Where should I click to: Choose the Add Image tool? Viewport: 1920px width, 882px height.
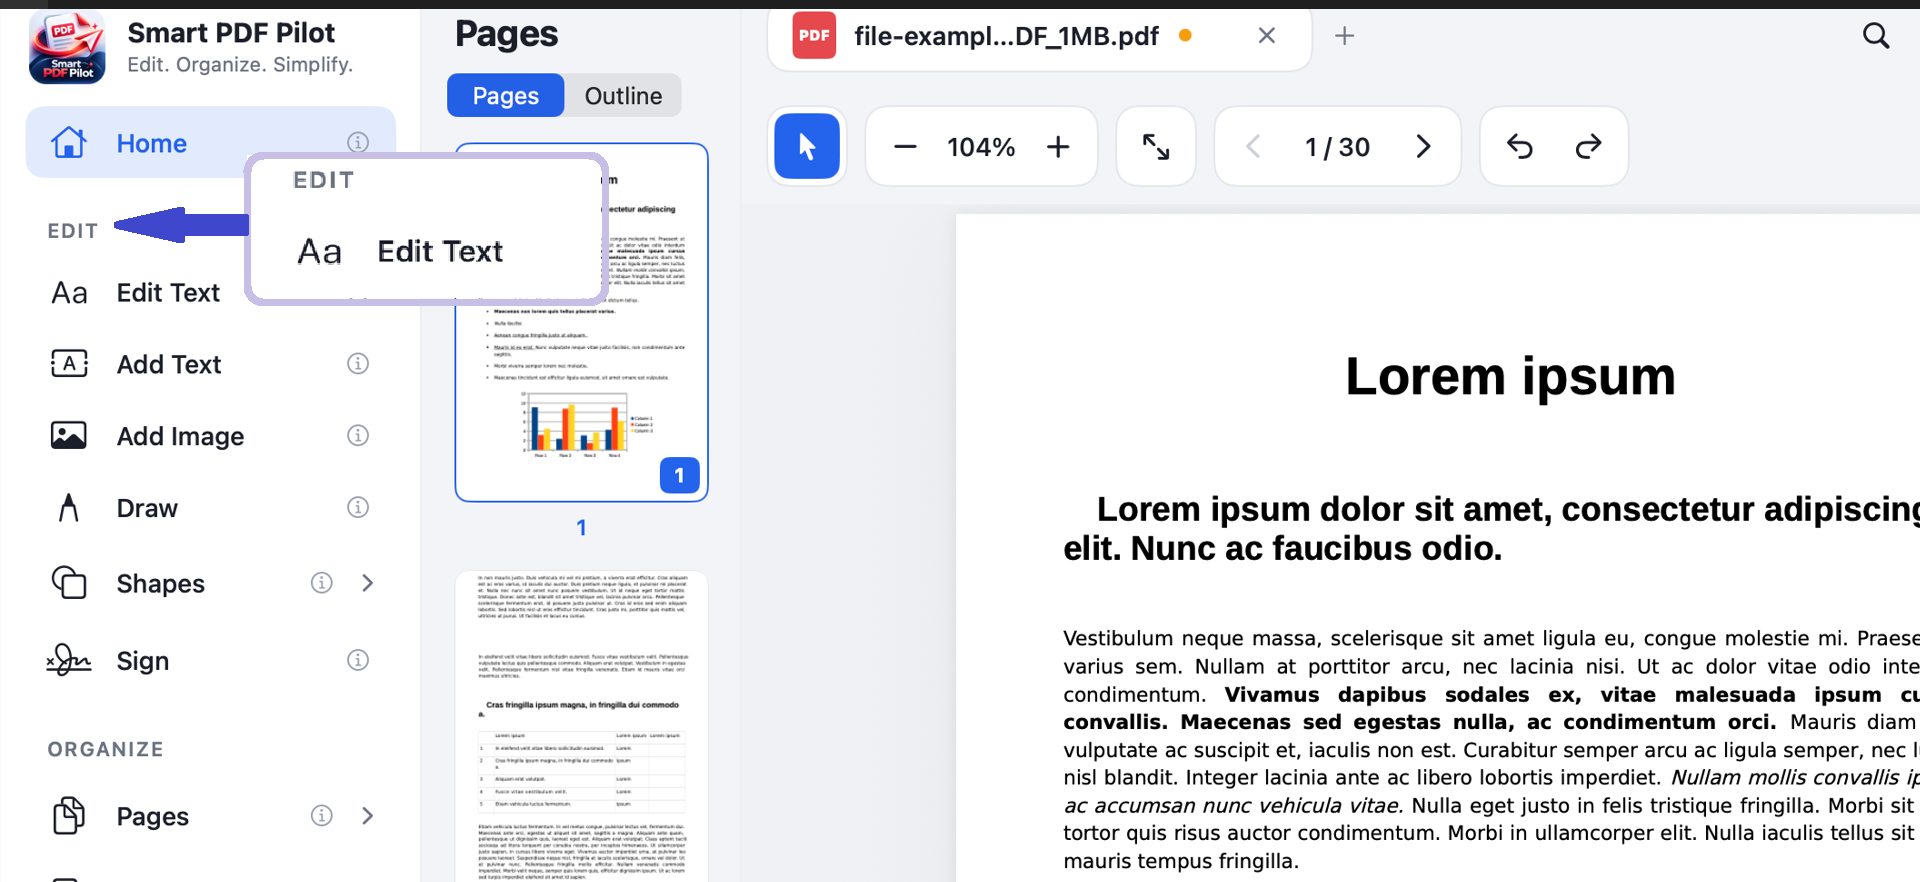[180, 437]
